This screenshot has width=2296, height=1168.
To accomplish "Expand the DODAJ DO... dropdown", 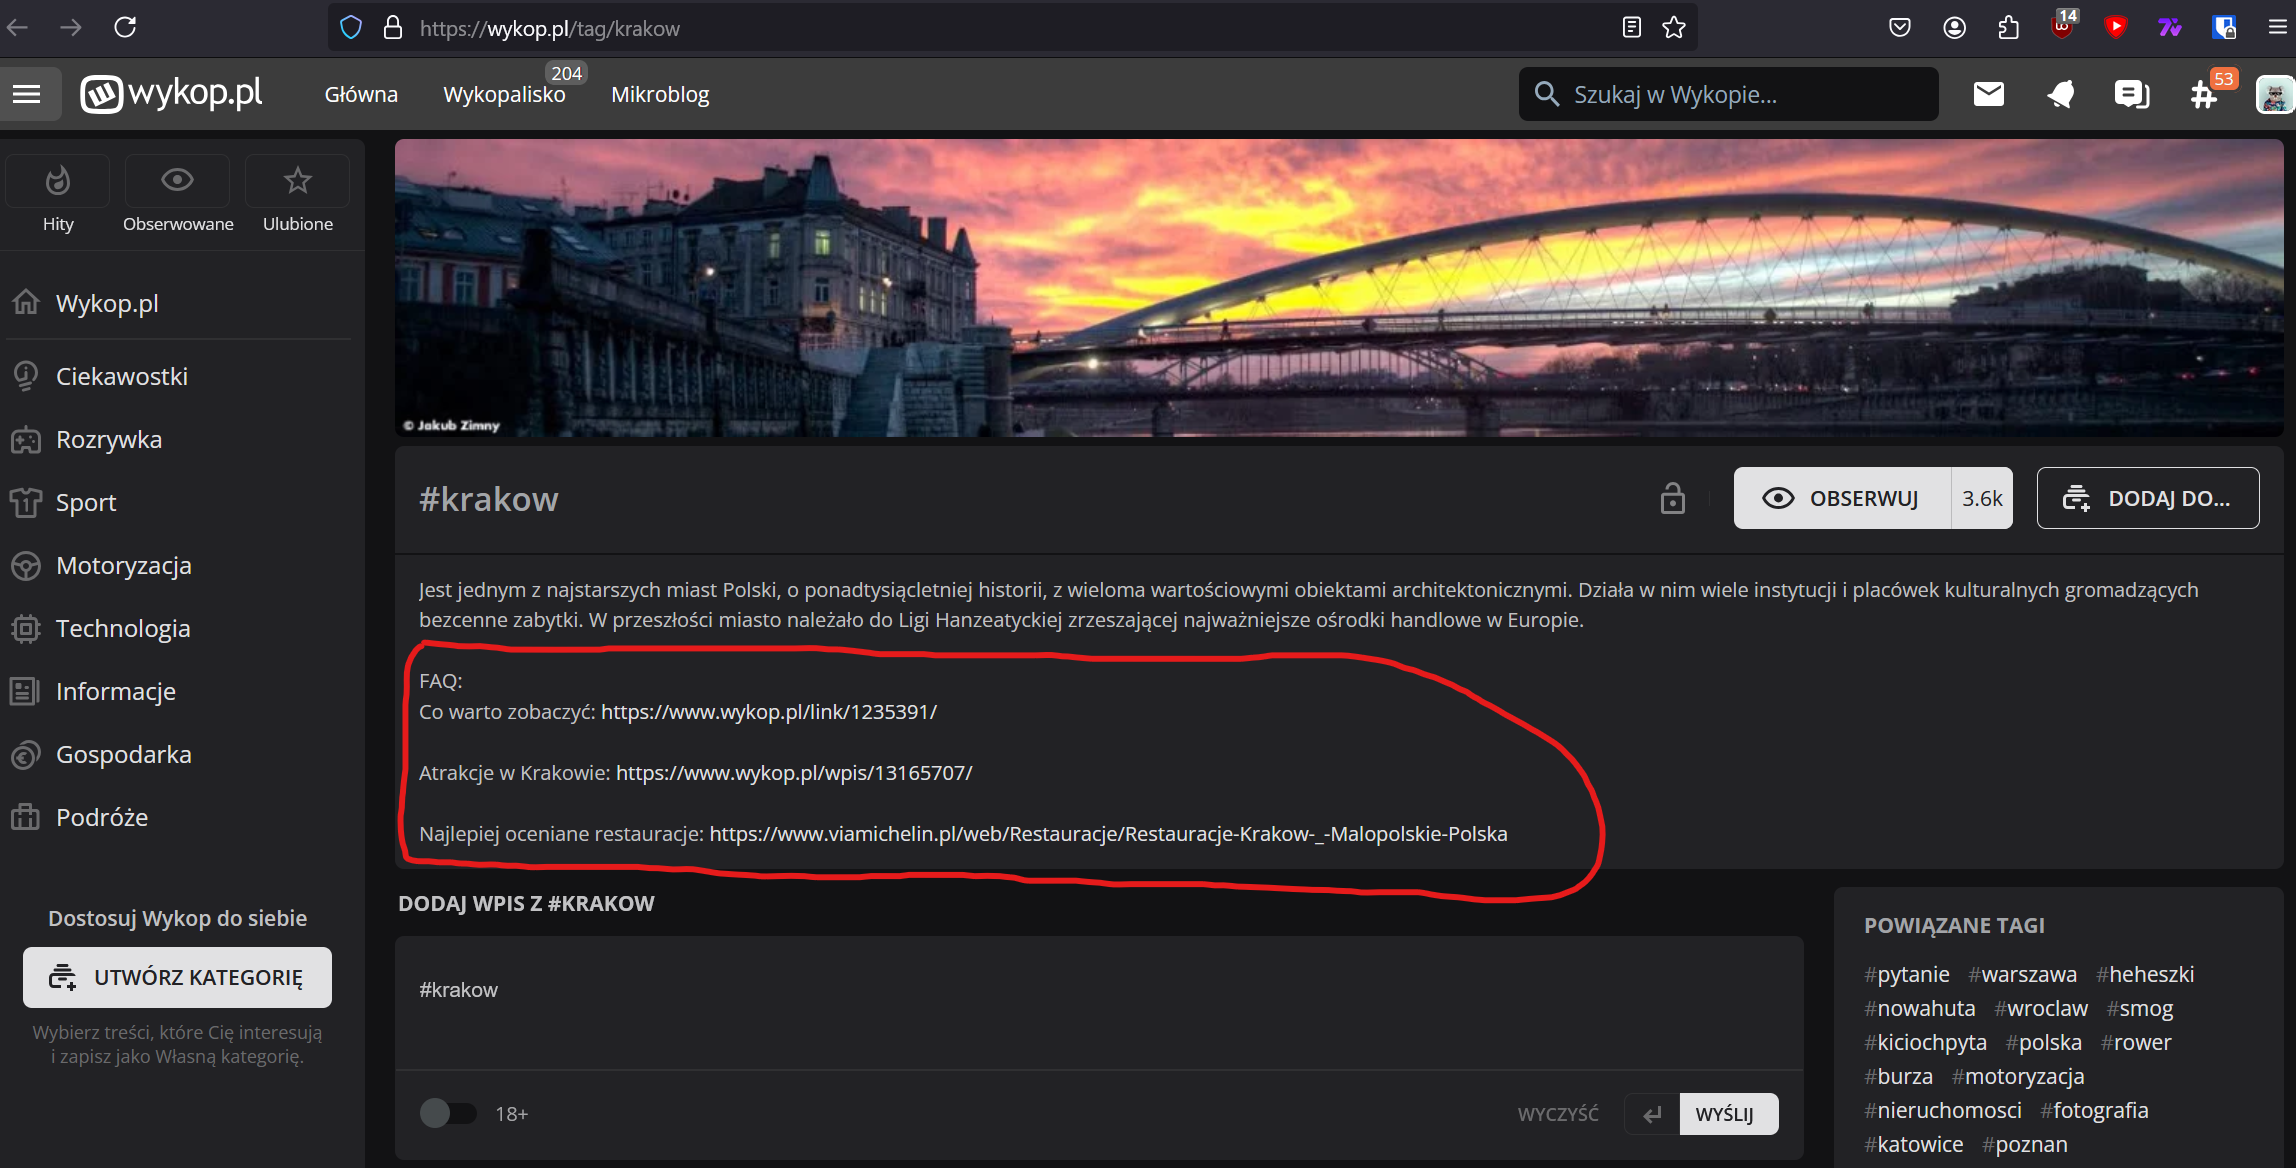I will [2147, 498].
